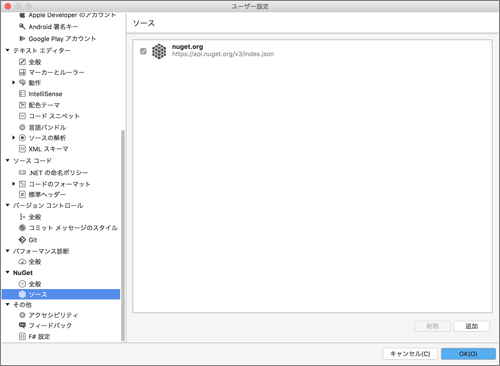Screen dimensions: 500x366
Task: Click the Git icon
Action: (22, 240)
